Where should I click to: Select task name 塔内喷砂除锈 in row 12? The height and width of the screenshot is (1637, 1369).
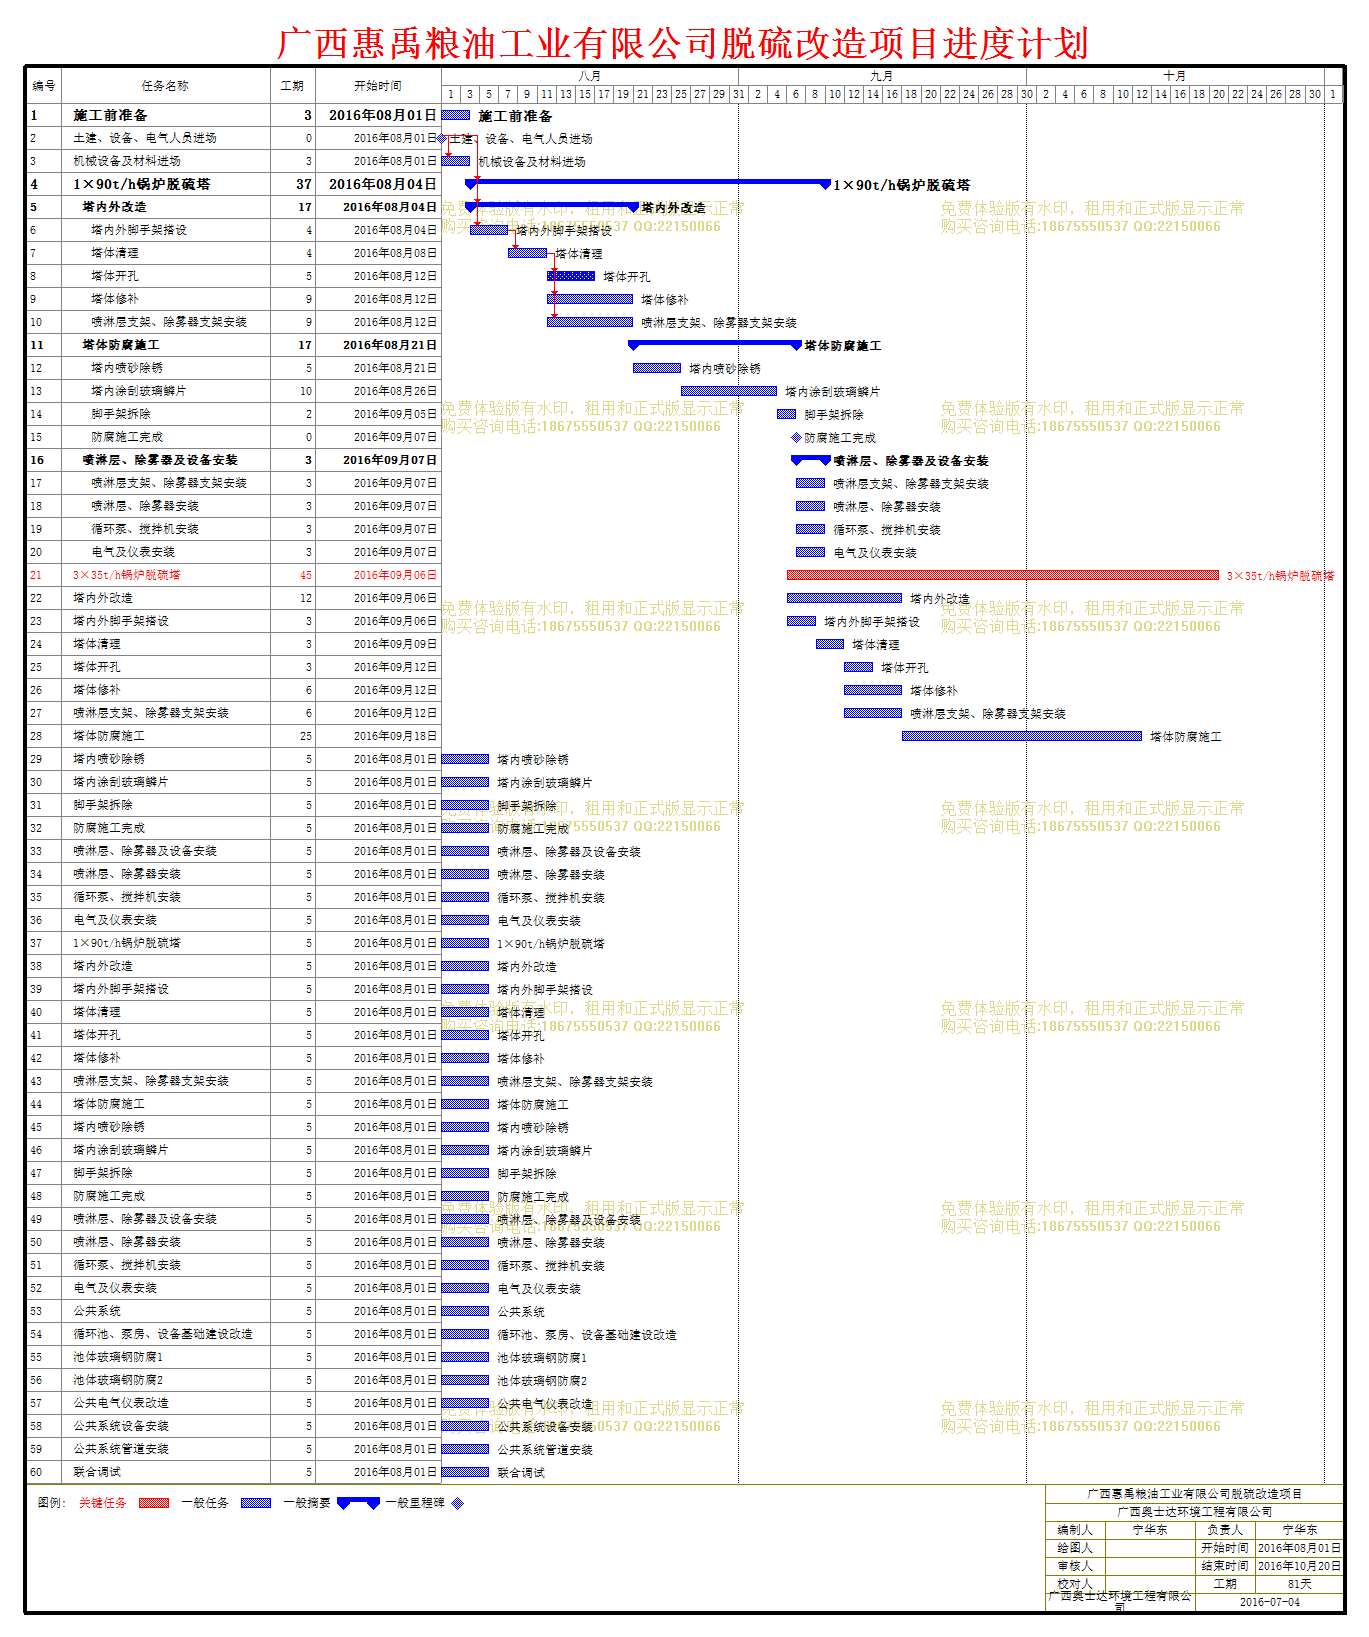[x=127, y=368]
